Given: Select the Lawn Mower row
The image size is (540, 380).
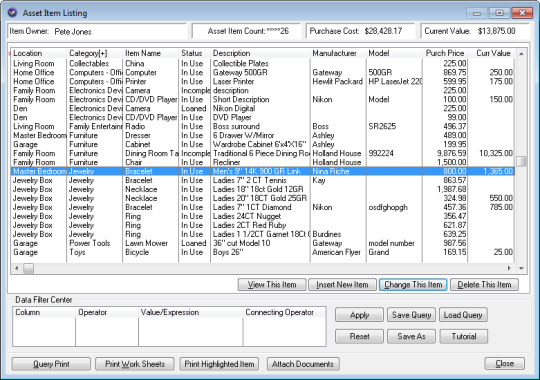Looking at the screenshot, I should 263,243.
